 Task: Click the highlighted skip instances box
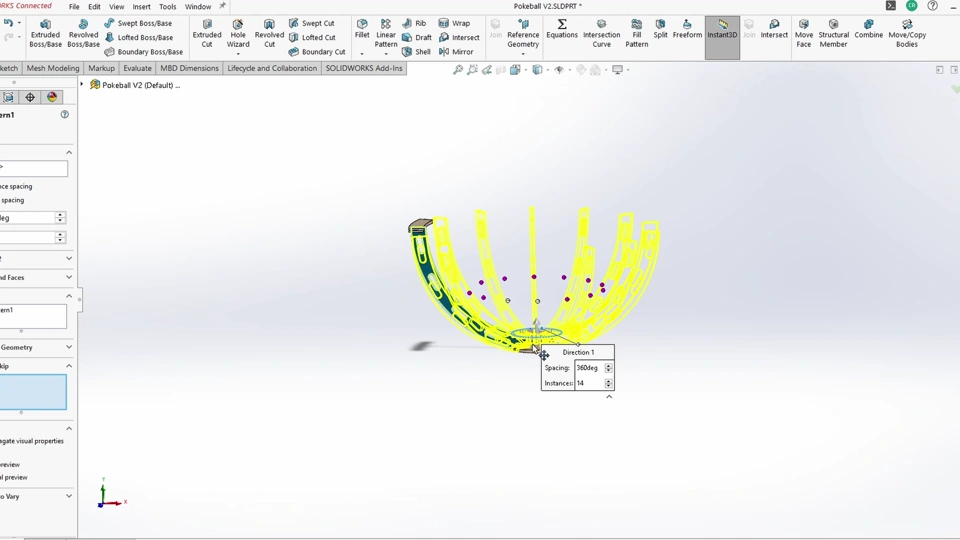click(x=33, y=392)
